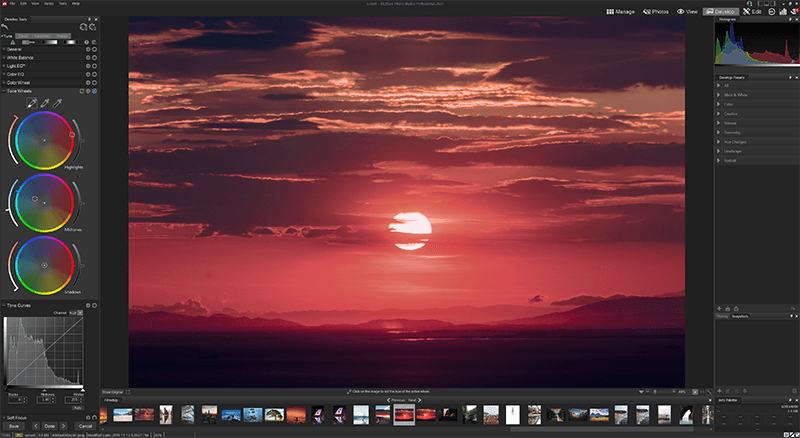Select the first eyedropper in Tone Wheels
This screenshot has height=438, width=800.
pyautogui.click(x=31, y=103)
